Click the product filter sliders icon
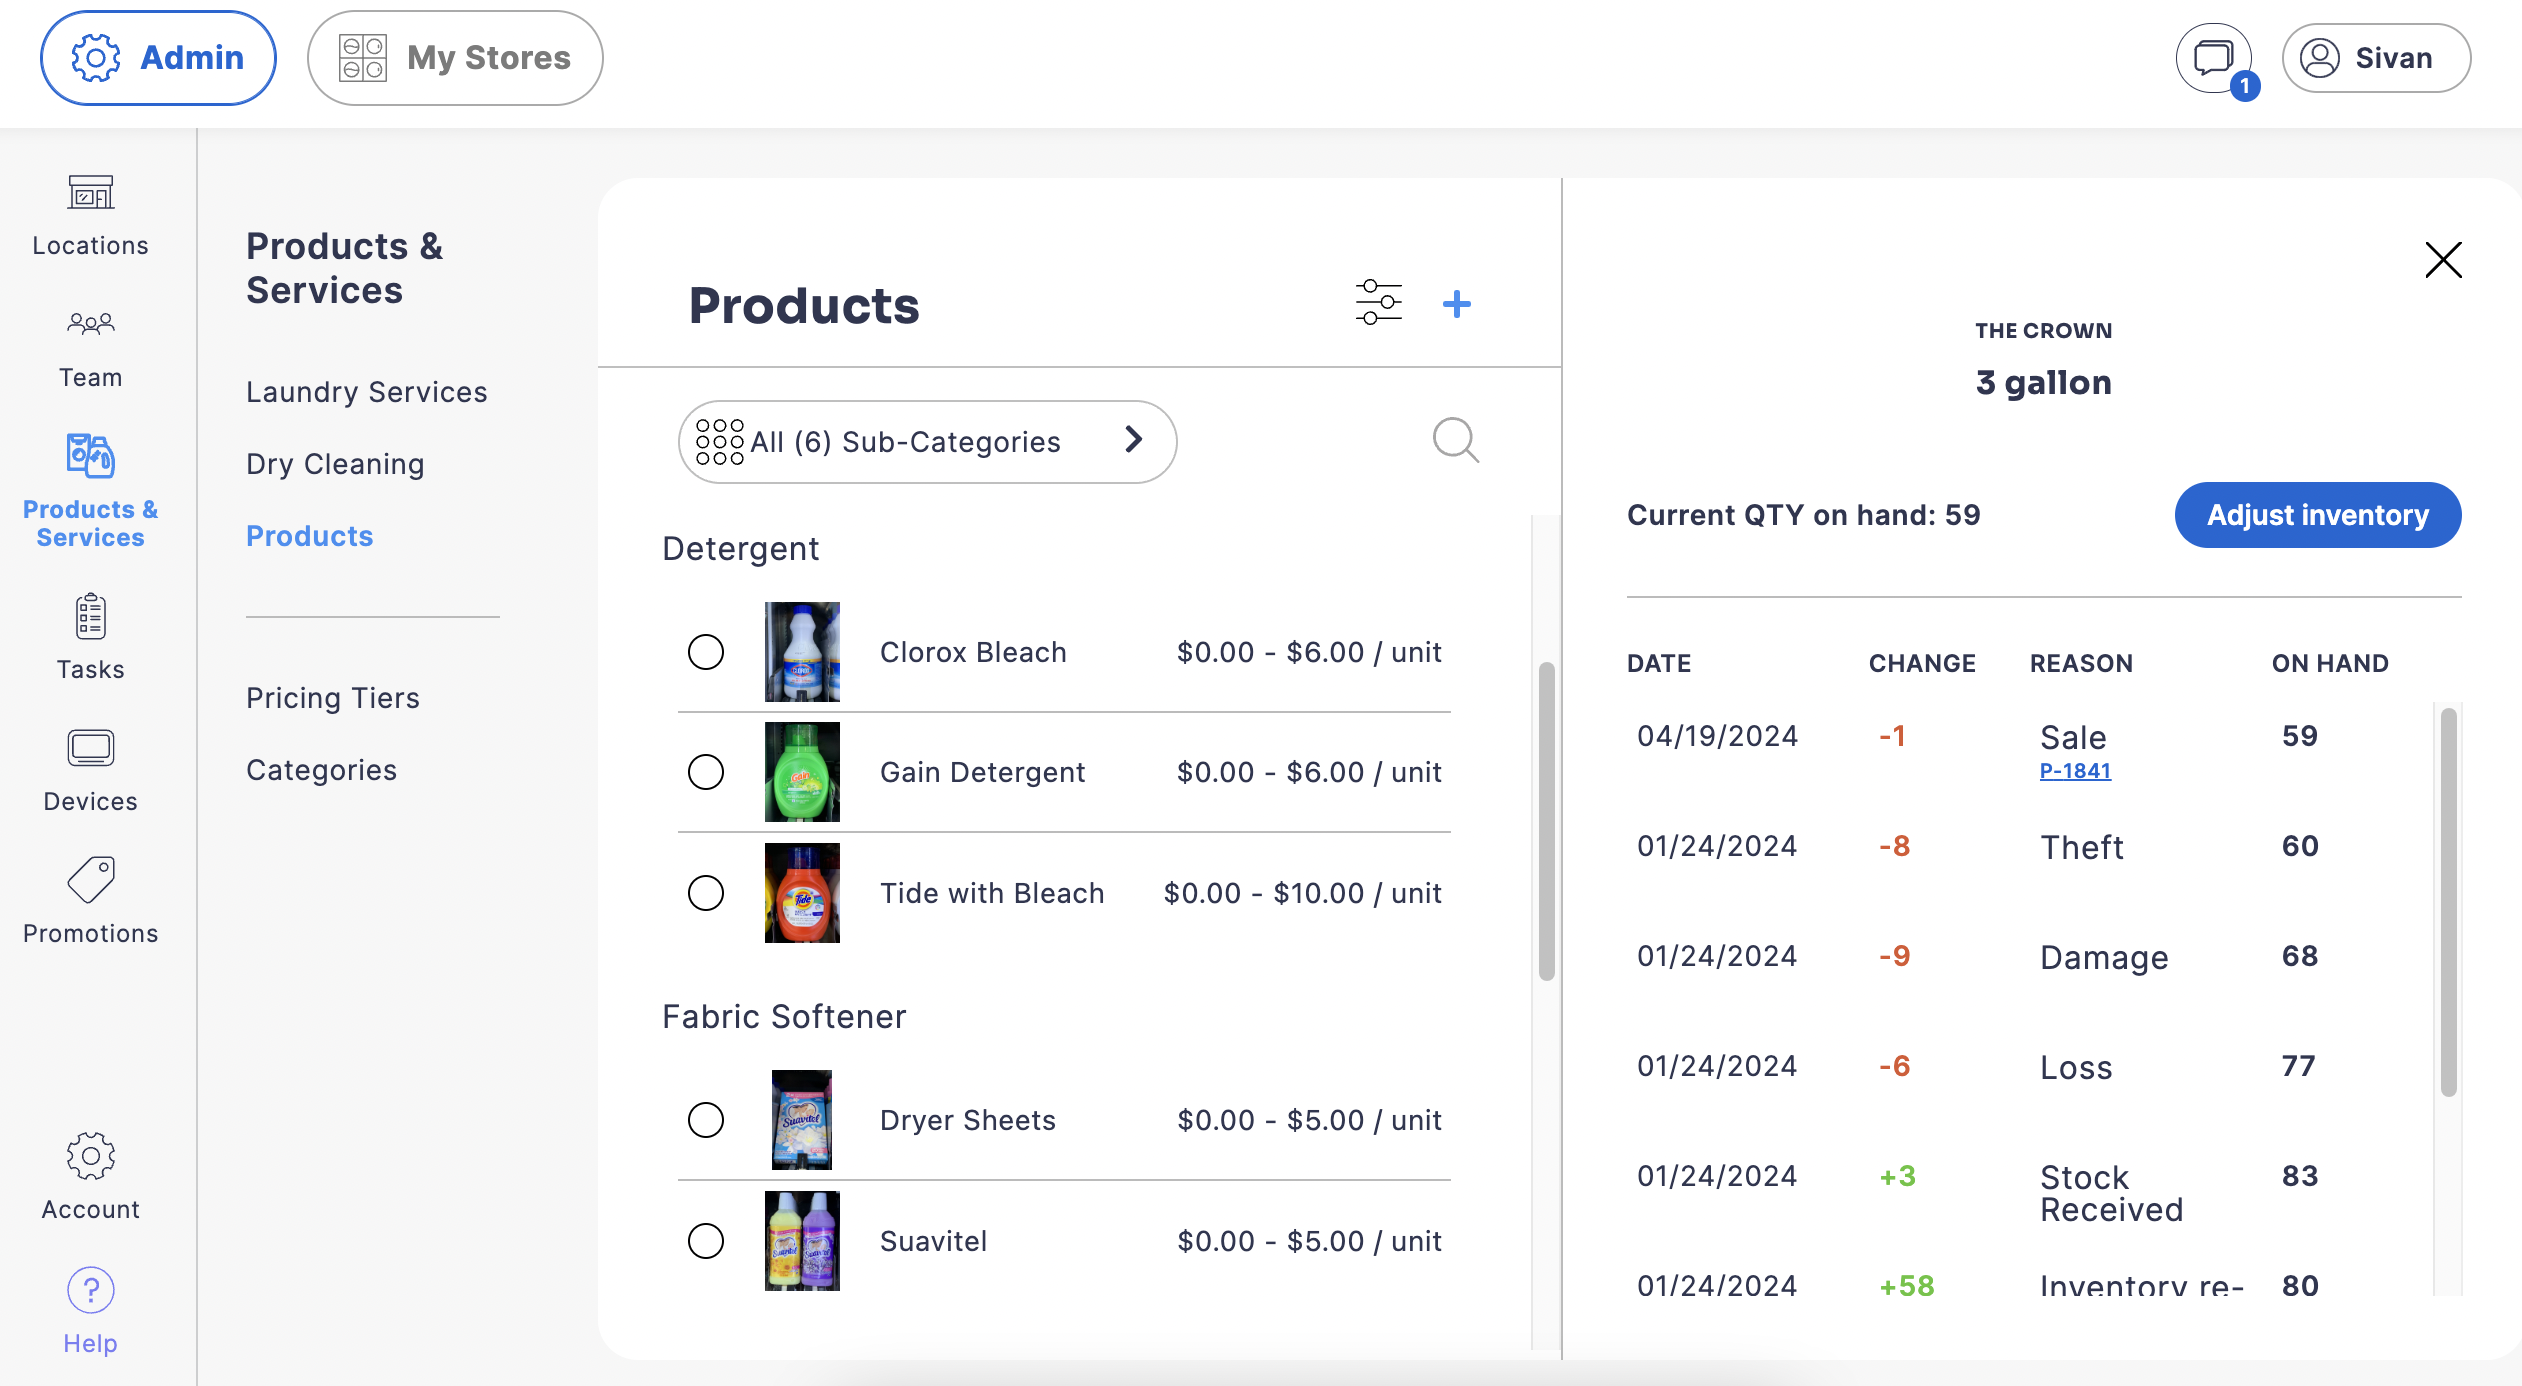Screen dimensions: 2522x1386 [x=1378, y=303]
